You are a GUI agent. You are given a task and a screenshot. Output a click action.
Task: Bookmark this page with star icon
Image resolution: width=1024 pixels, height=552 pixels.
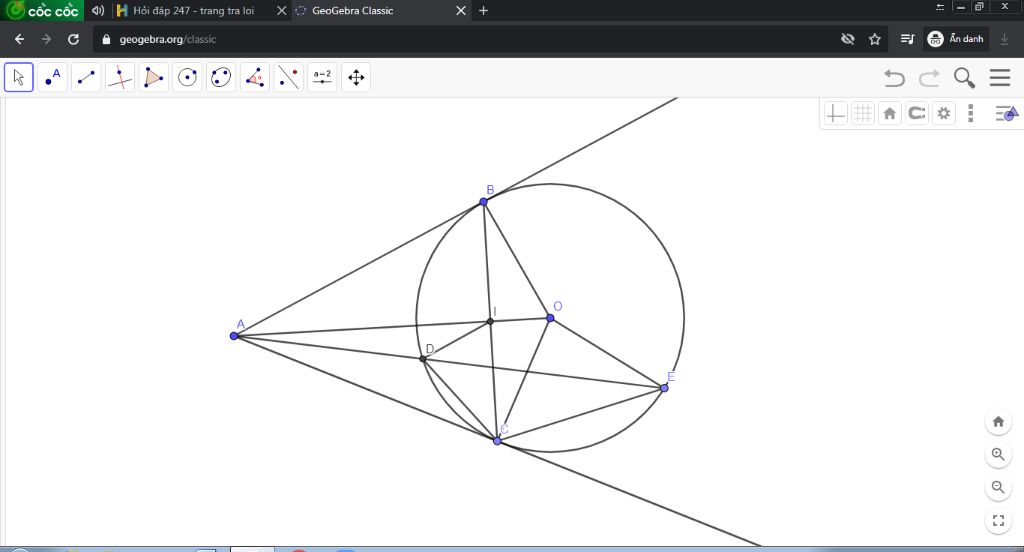(875, 39)
